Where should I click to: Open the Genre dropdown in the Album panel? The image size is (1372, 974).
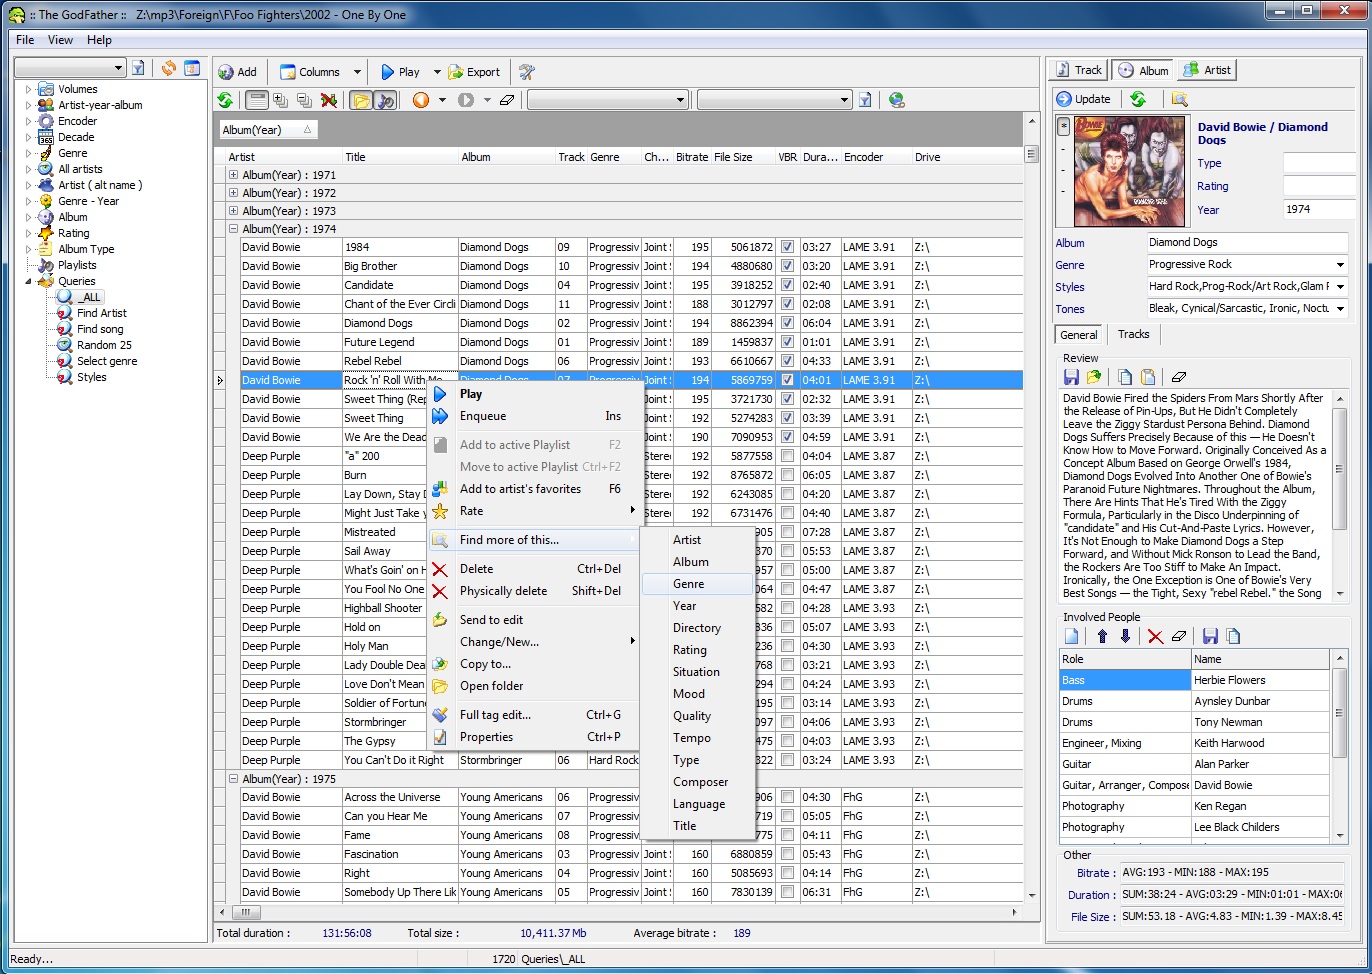point(1340,265)
